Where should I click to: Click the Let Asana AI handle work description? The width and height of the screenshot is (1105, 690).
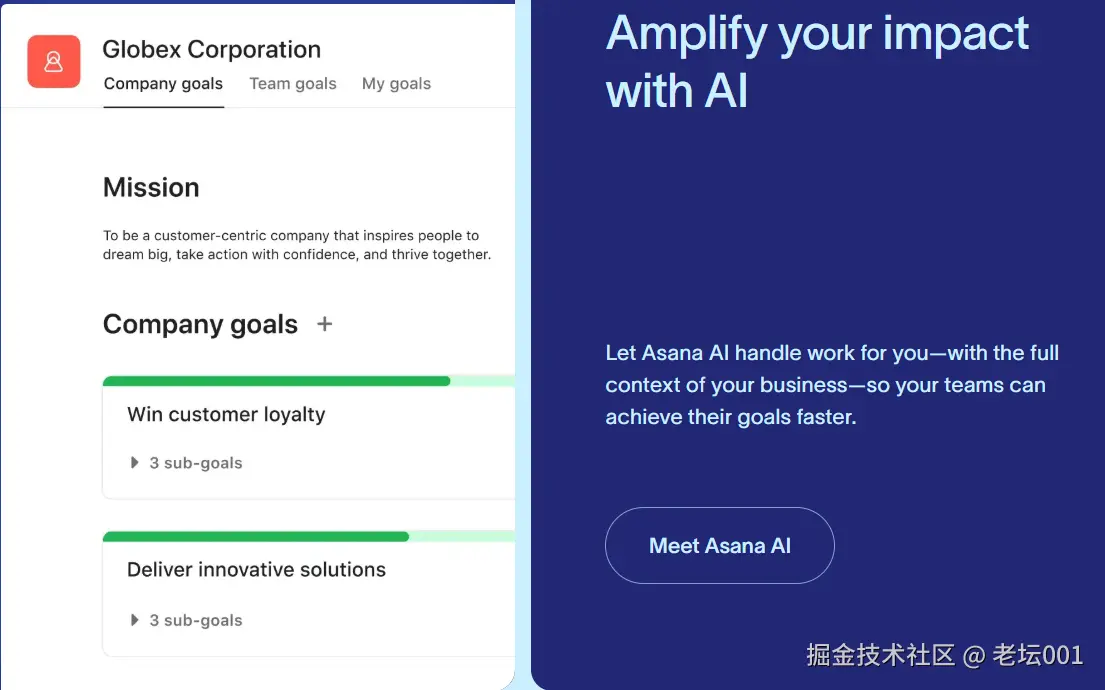pyautogui.click(x=830, y=385)
